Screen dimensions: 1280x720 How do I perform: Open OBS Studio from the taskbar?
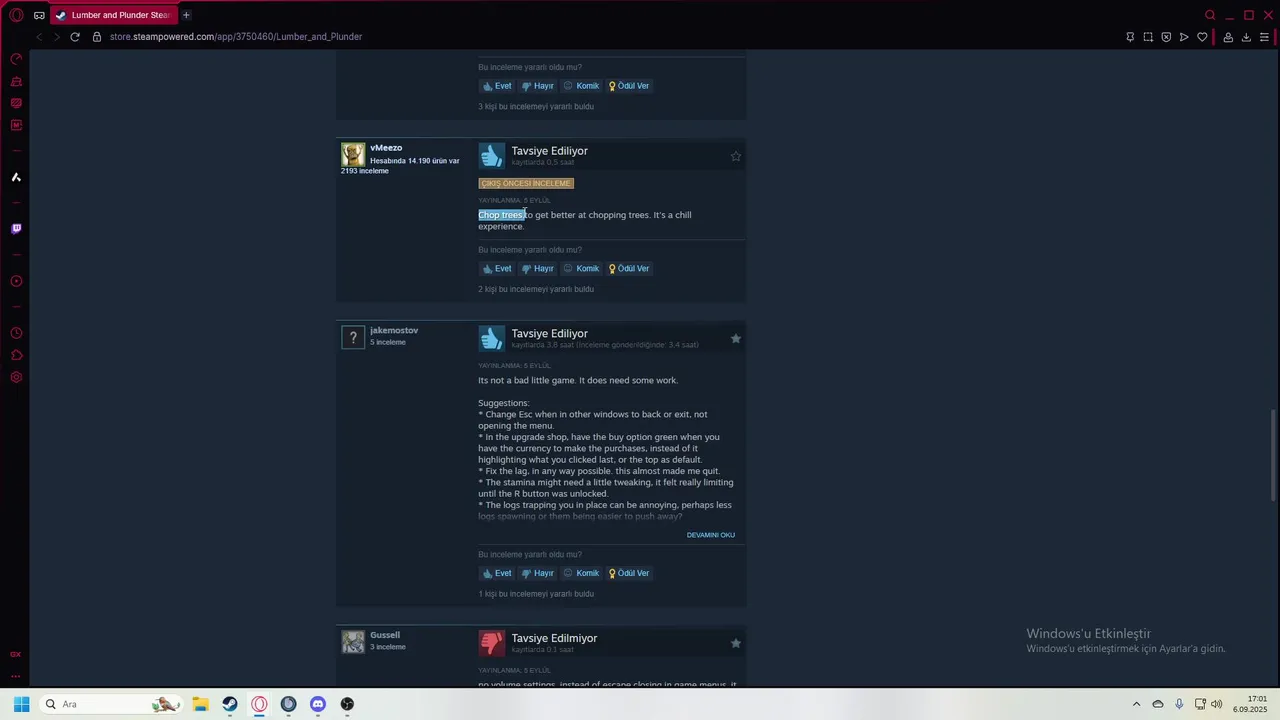347,704
